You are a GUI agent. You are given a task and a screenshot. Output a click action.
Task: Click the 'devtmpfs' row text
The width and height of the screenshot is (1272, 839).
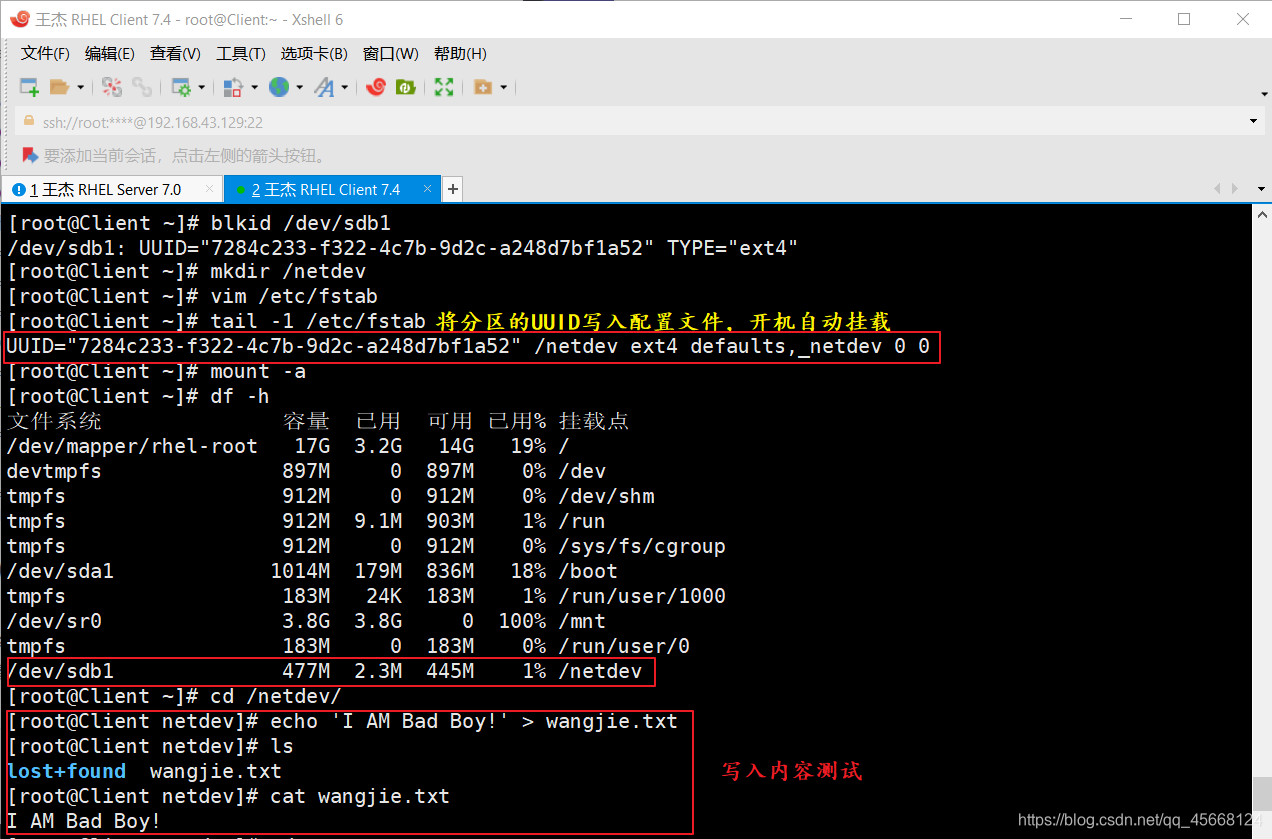click(54, 471)
